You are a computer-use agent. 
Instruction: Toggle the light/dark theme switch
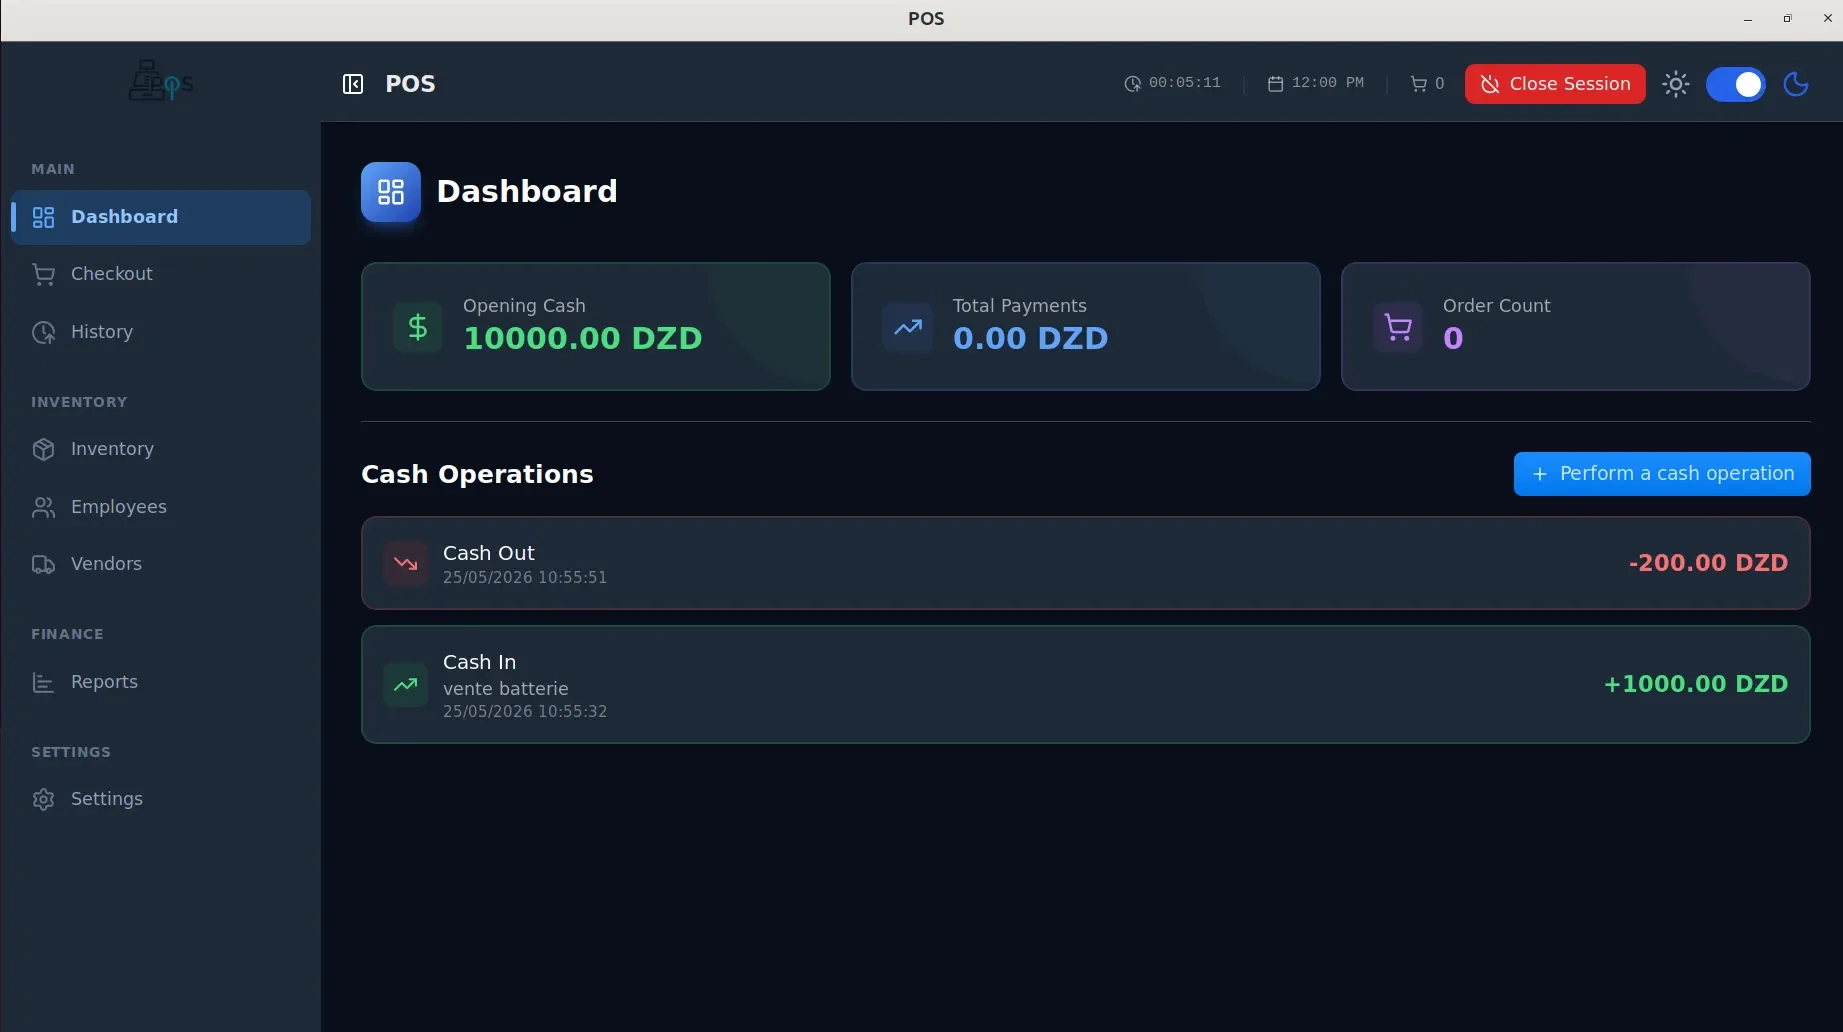[x=1735, y=84]
